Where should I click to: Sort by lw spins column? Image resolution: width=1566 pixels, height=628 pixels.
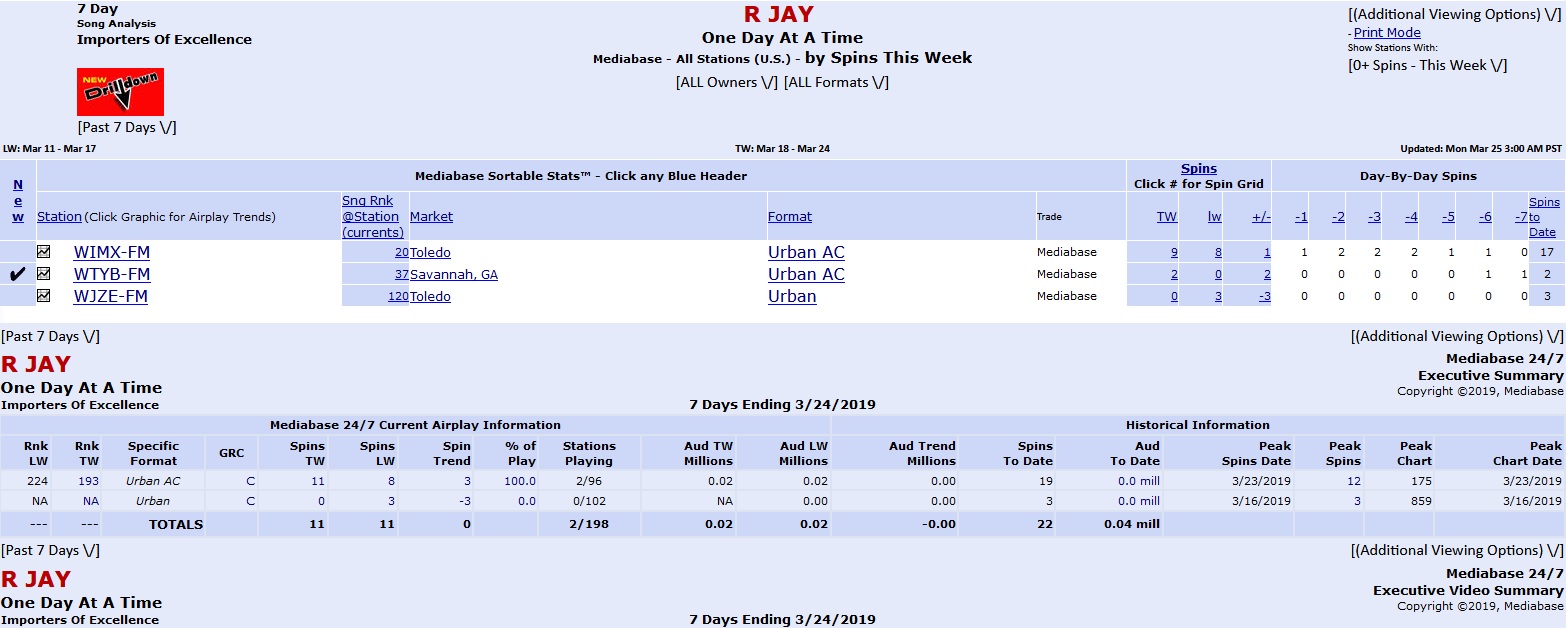1214,217
